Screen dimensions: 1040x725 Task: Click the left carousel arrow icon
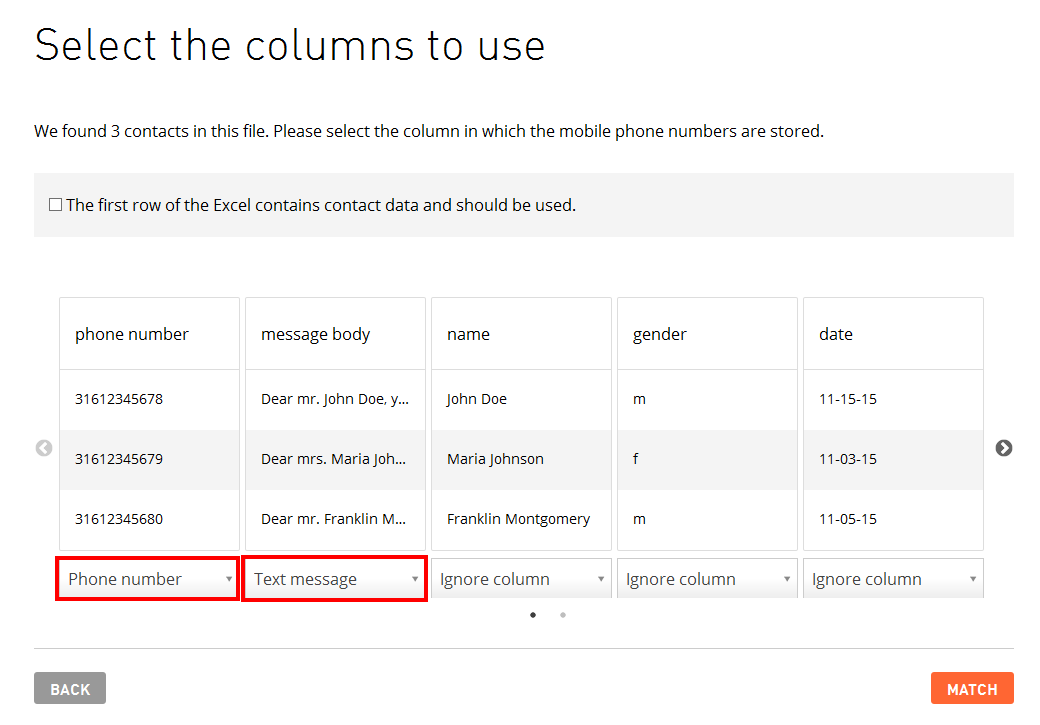pyautogui.click(x=44, y=448)
